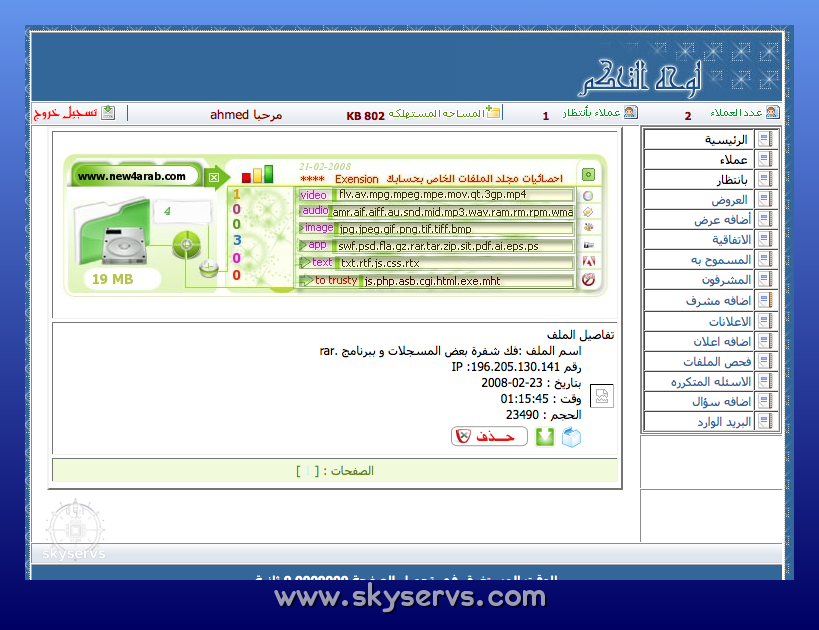This screenshot has width=819, height=630.
Task: Click the Adobe PDF icon in text row
Action: (589, 263)
